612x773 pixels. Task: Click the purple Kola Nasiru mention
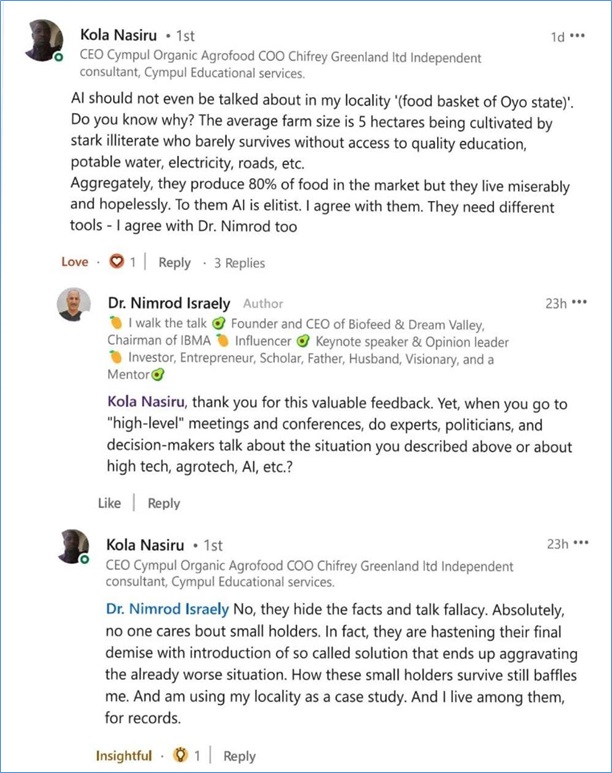click(147, 403)
